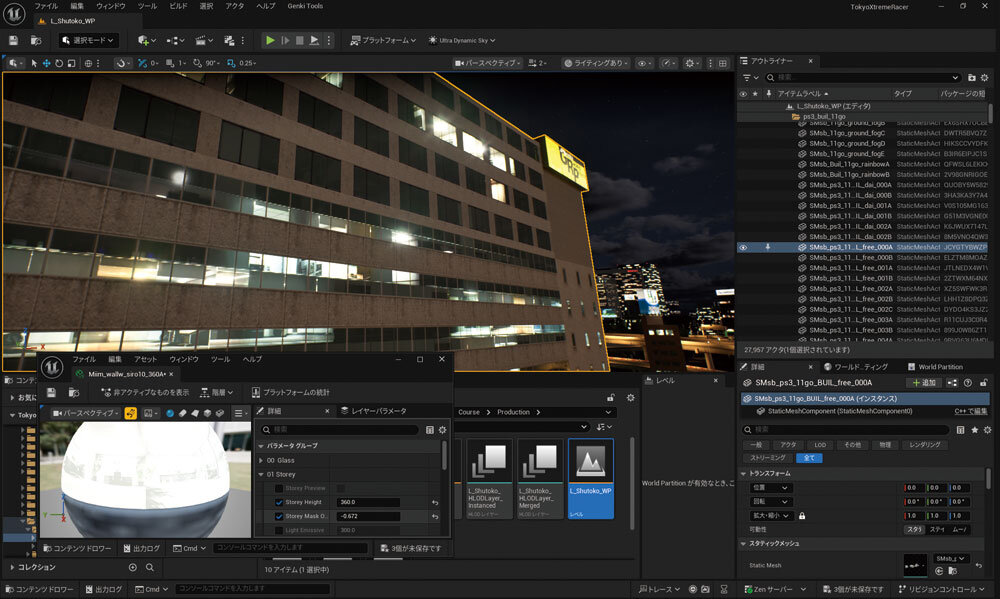The image size is (1000, 599).
Task: Click the 追加 add component button
Action: (922, 383)
